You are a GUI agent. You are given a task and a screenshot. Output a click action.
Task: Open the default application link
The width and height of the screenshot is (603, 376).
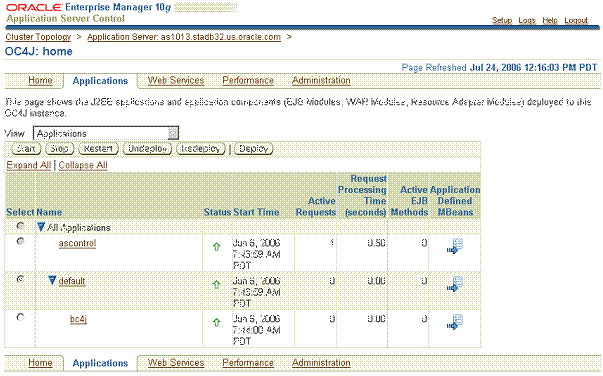[x=72, y=281]
